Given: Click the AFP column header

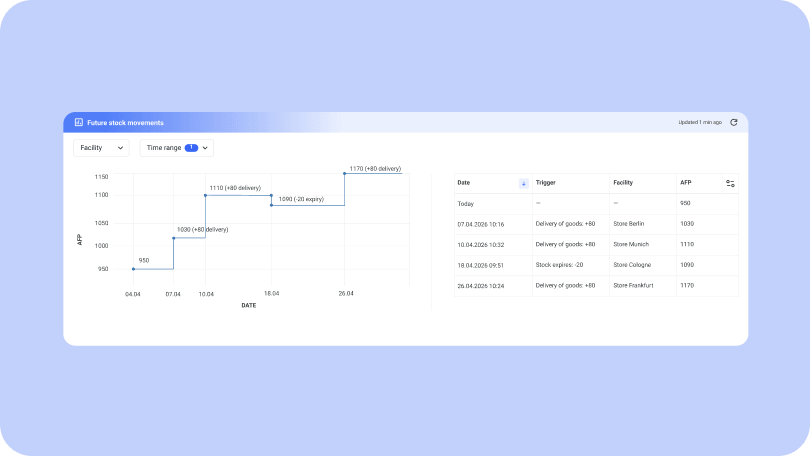Looking at the screenshot, I should point(686,183).
